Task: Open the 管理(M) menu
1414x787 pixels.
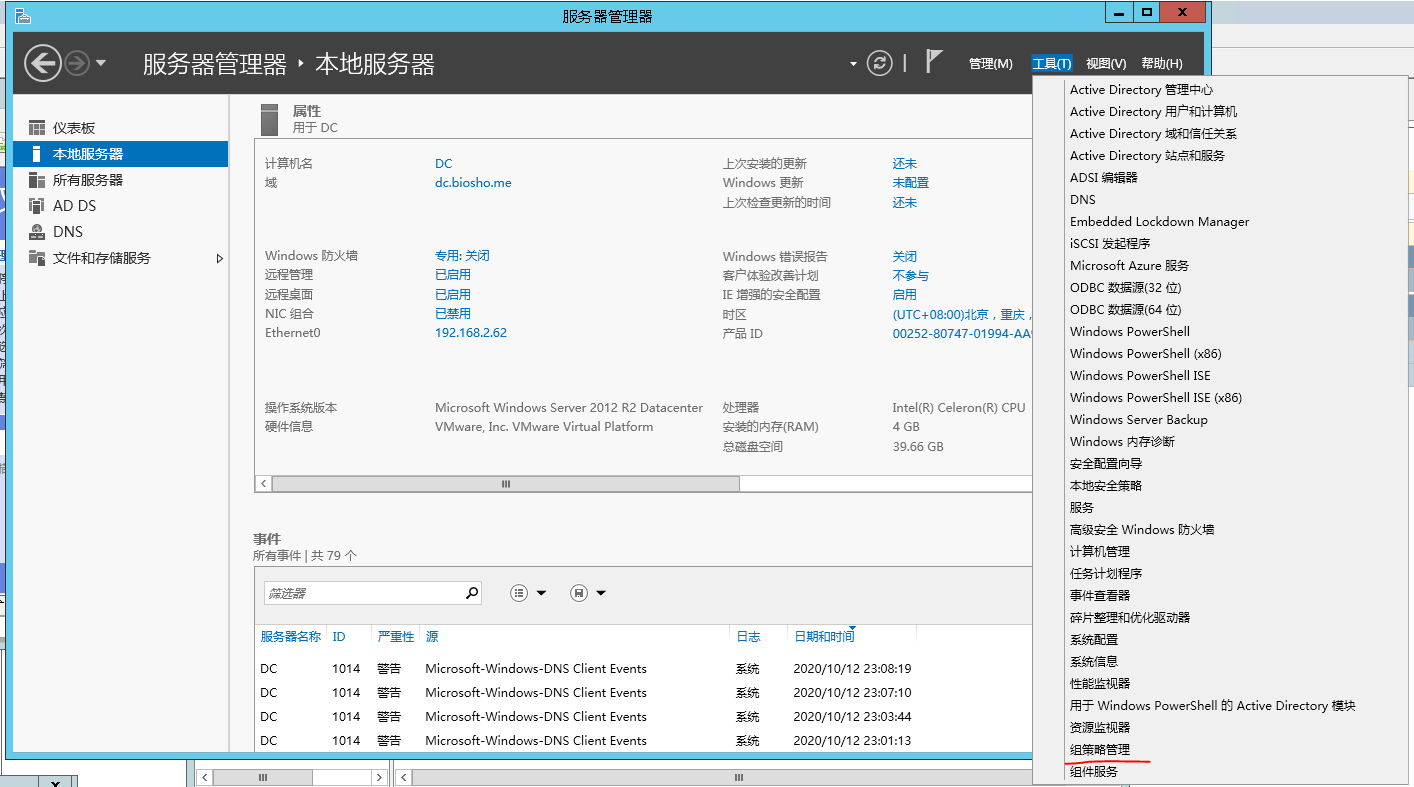Action: point(990,64)
